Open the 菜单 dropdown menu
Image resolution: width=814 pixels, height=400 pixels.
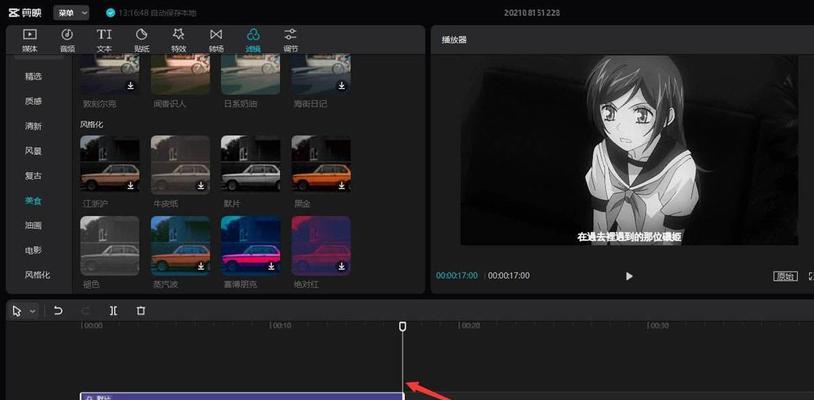pos(71,12)
